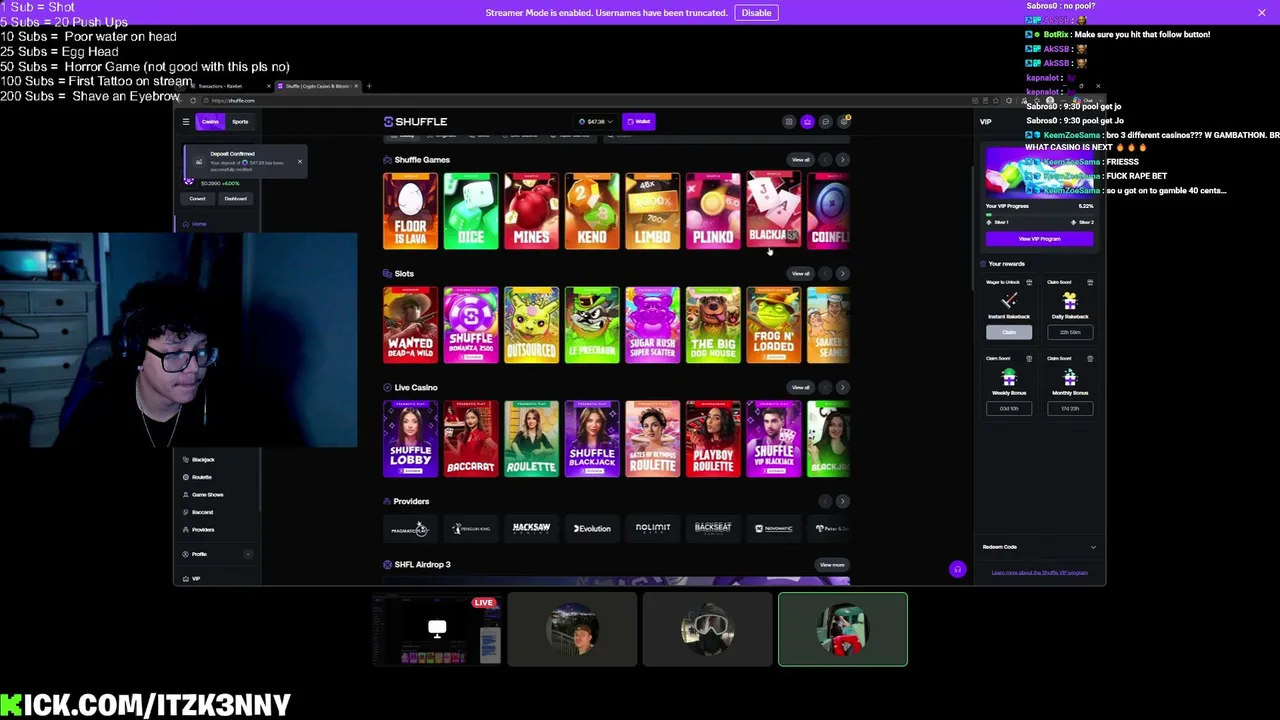The height and width of the screenshot is (720, 1280).
Task: Dismiss the Deposit Confirmed notification
Action: coord(299,162)
